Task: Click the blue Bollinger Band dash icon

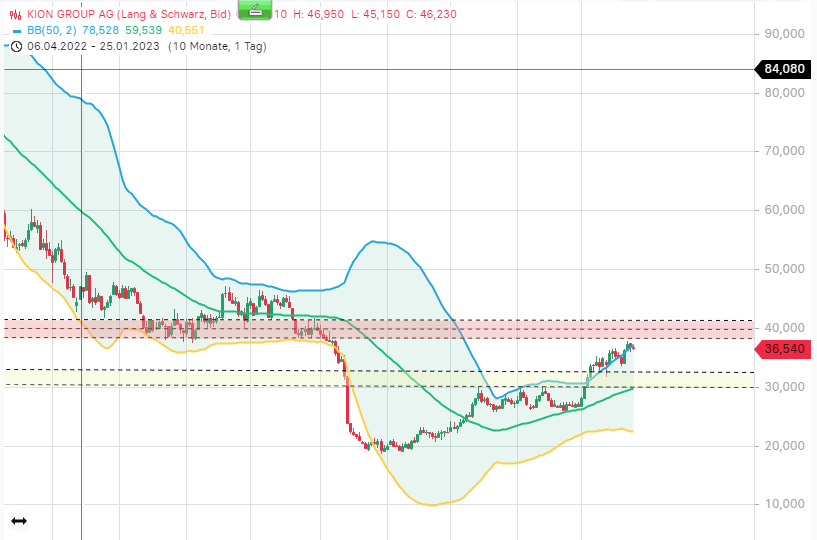Action: click(17, 31)
